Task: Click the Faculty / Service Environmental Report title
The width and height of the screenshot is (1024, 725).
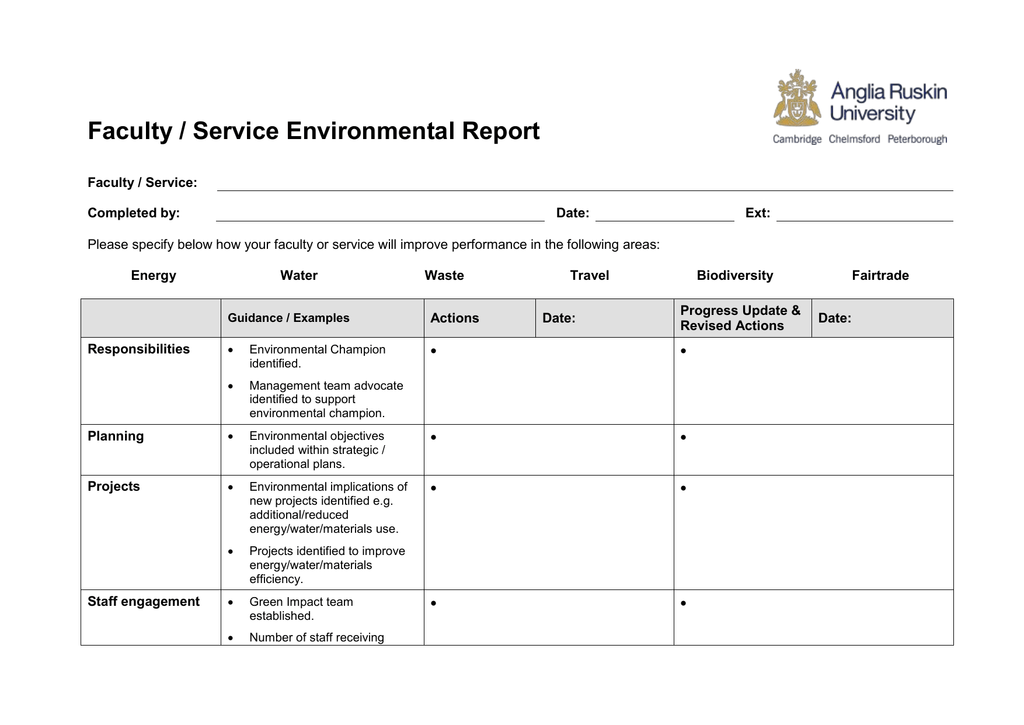Action: click(x=314, y=131)
